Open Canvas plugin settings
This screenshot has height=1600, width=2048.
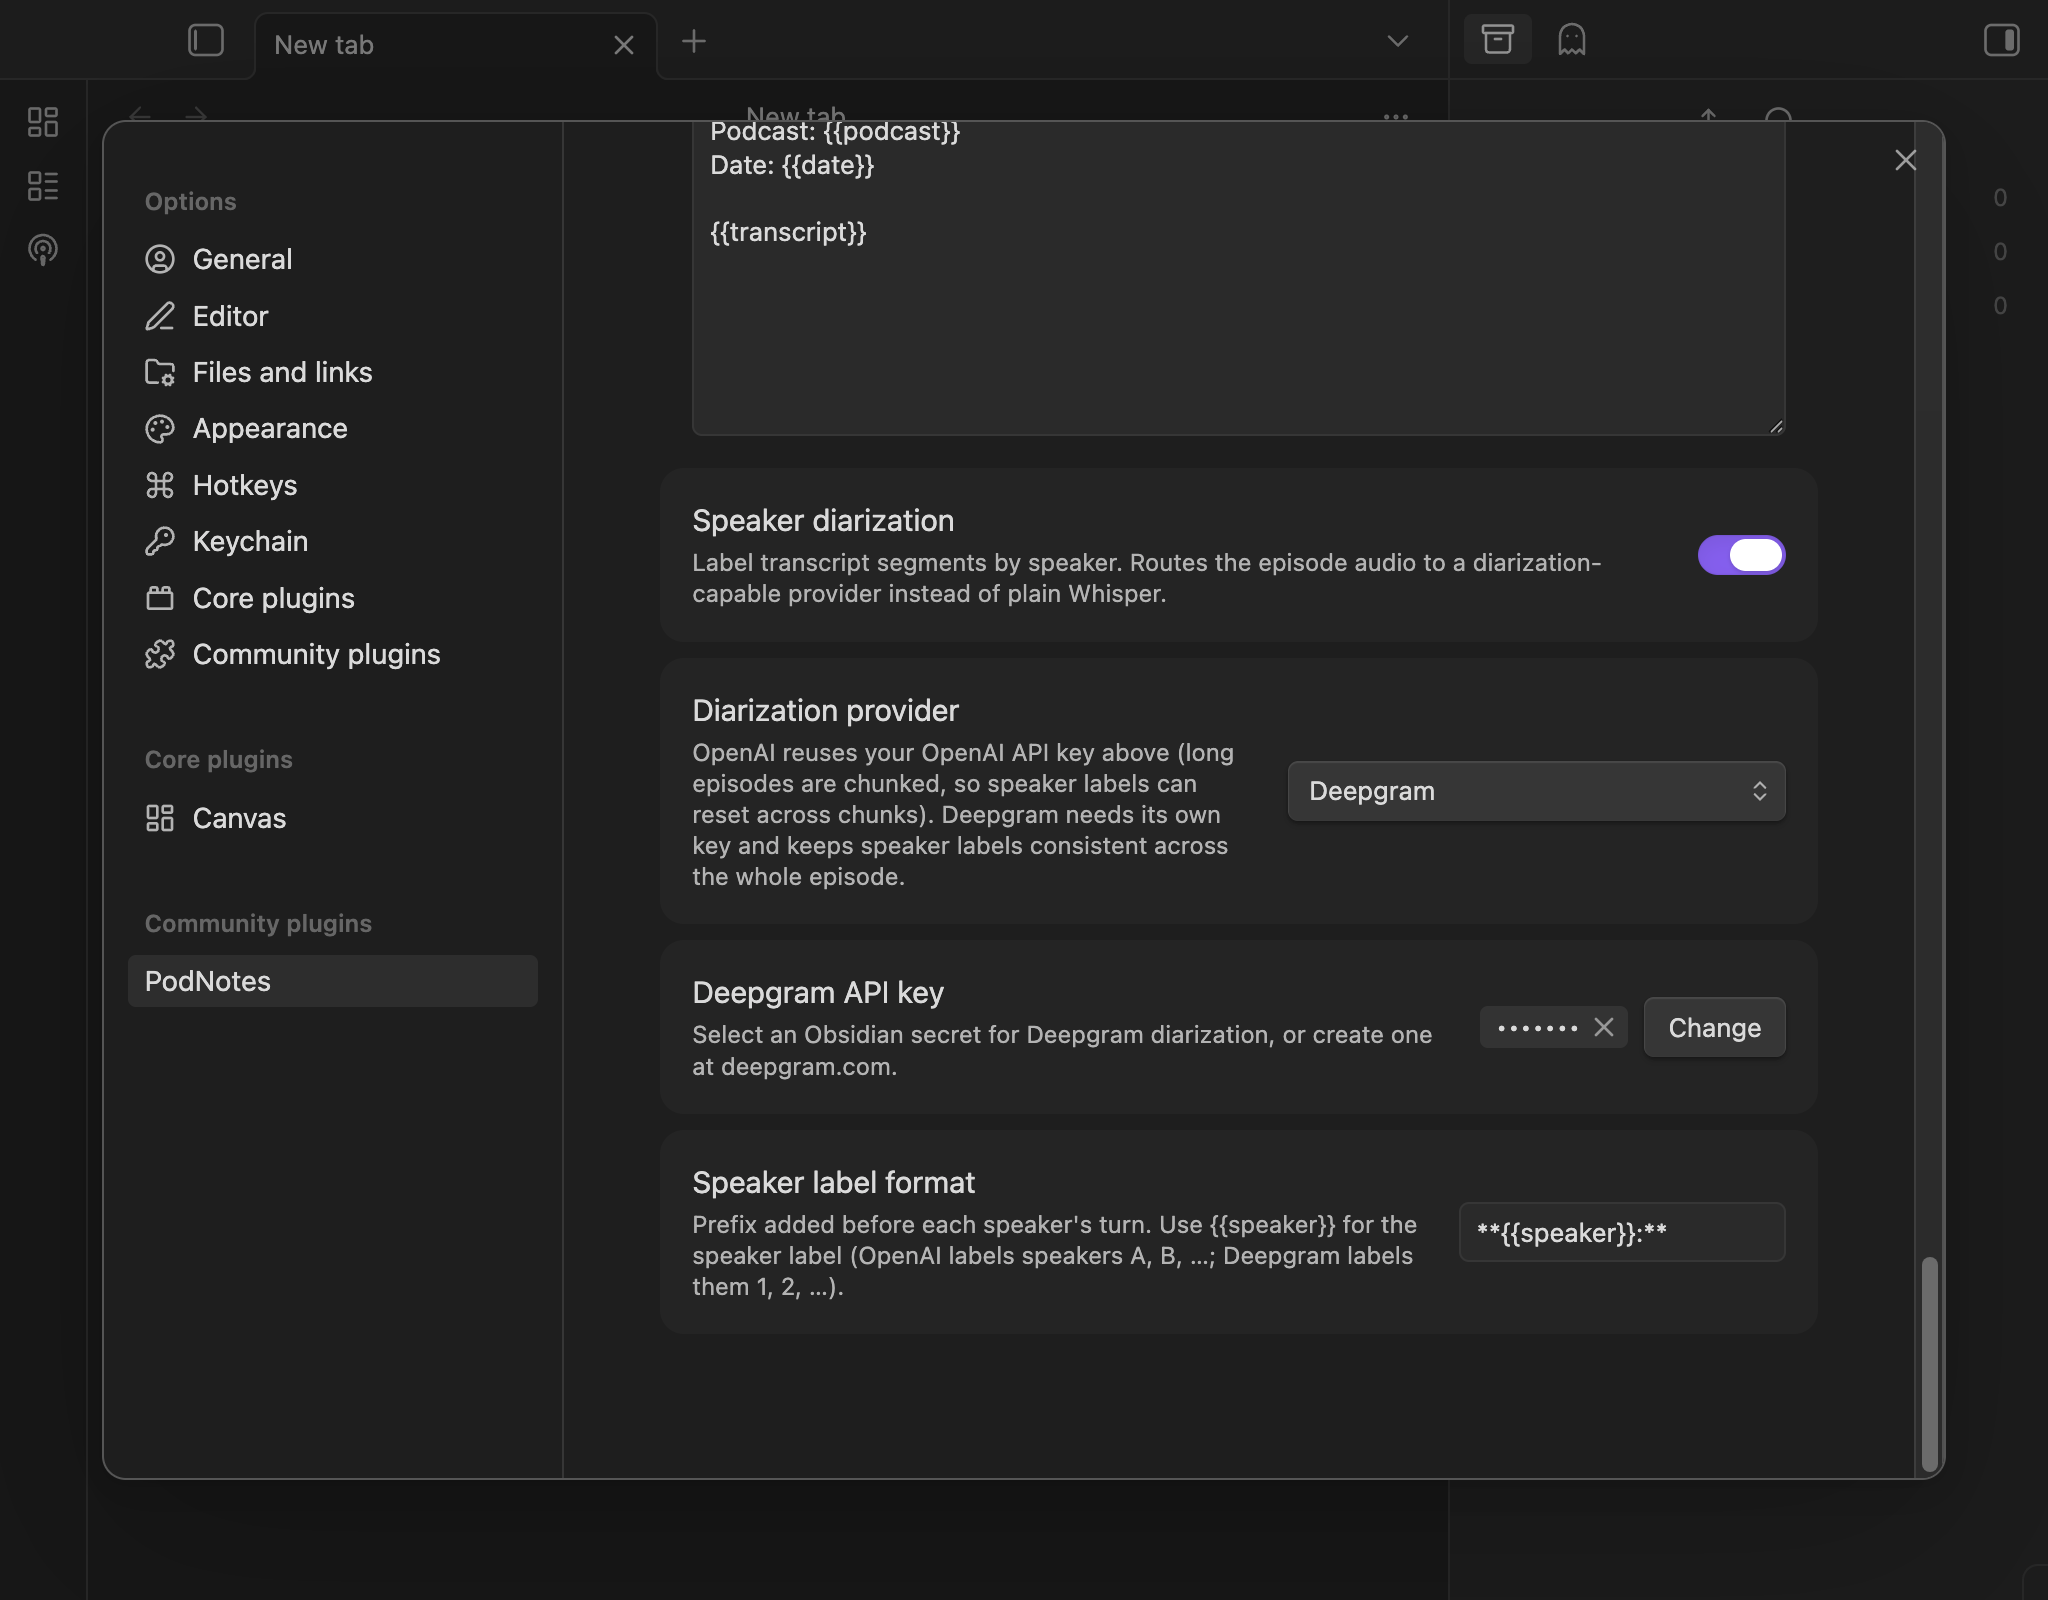[x=333, y=818]
